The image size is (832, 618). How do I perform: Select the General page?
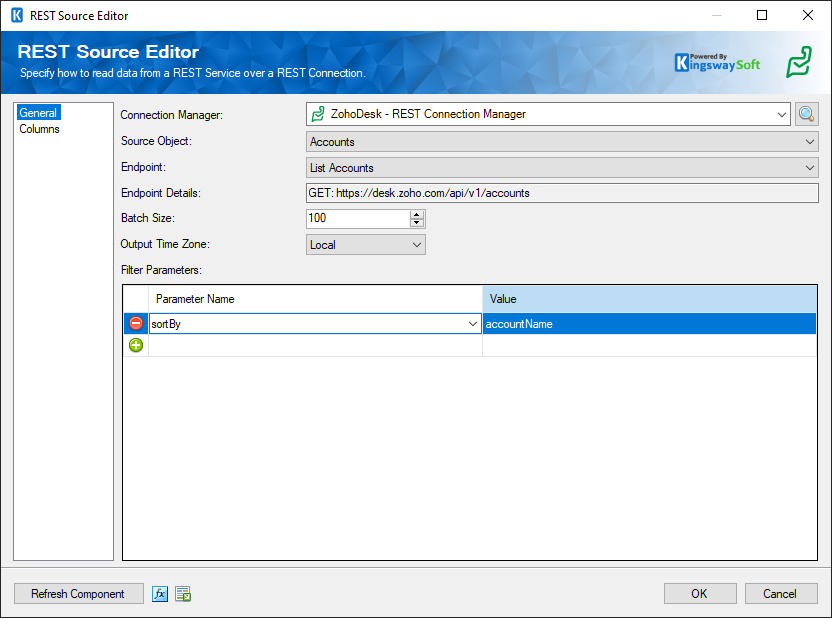[x=38, y=112]
